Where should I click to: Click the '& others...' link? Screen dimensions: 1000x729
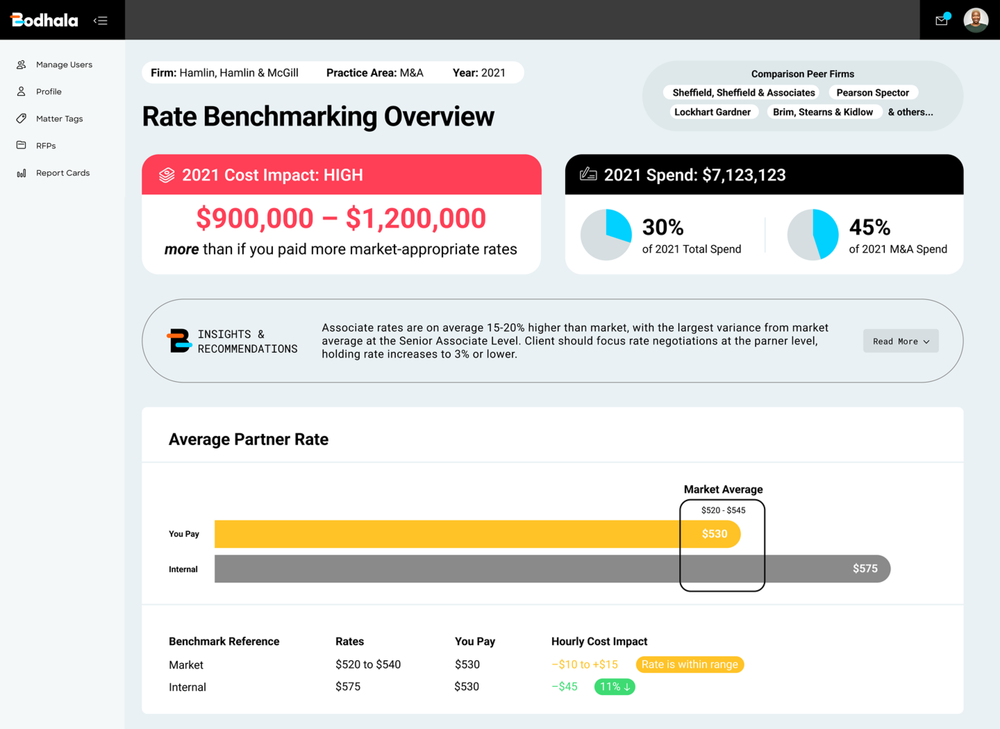point(910,112)
